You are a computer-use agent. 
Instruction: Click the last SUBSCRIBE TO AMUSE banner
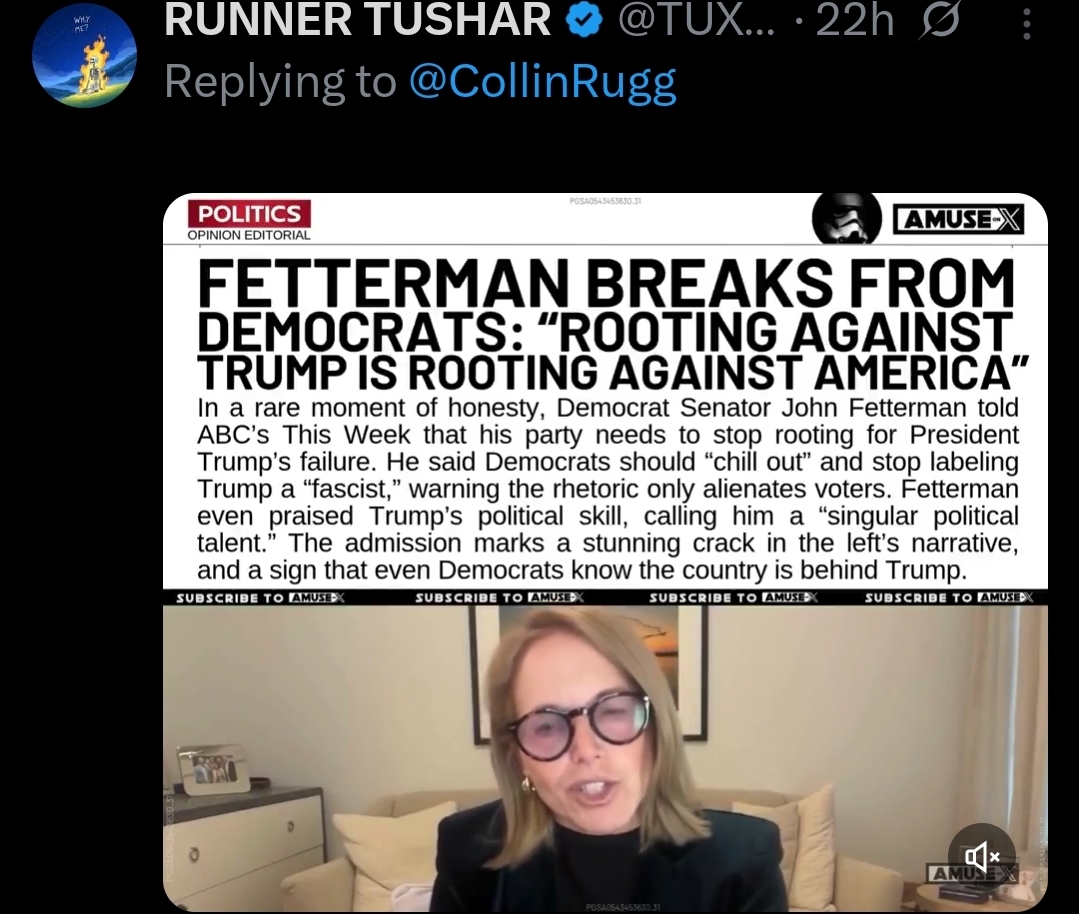948,597
